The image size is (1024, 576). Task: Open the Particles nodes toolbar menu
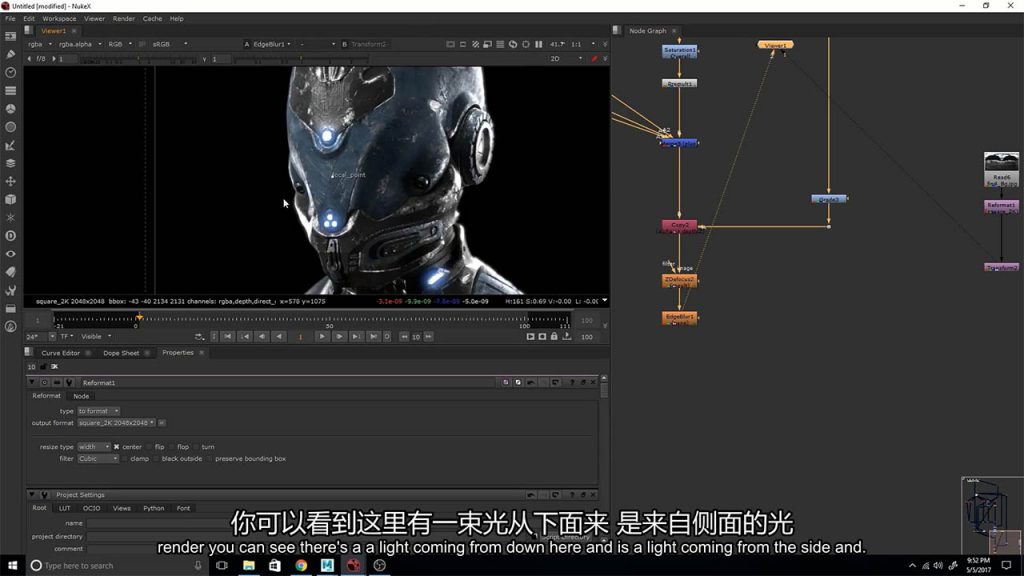[10, 217]
